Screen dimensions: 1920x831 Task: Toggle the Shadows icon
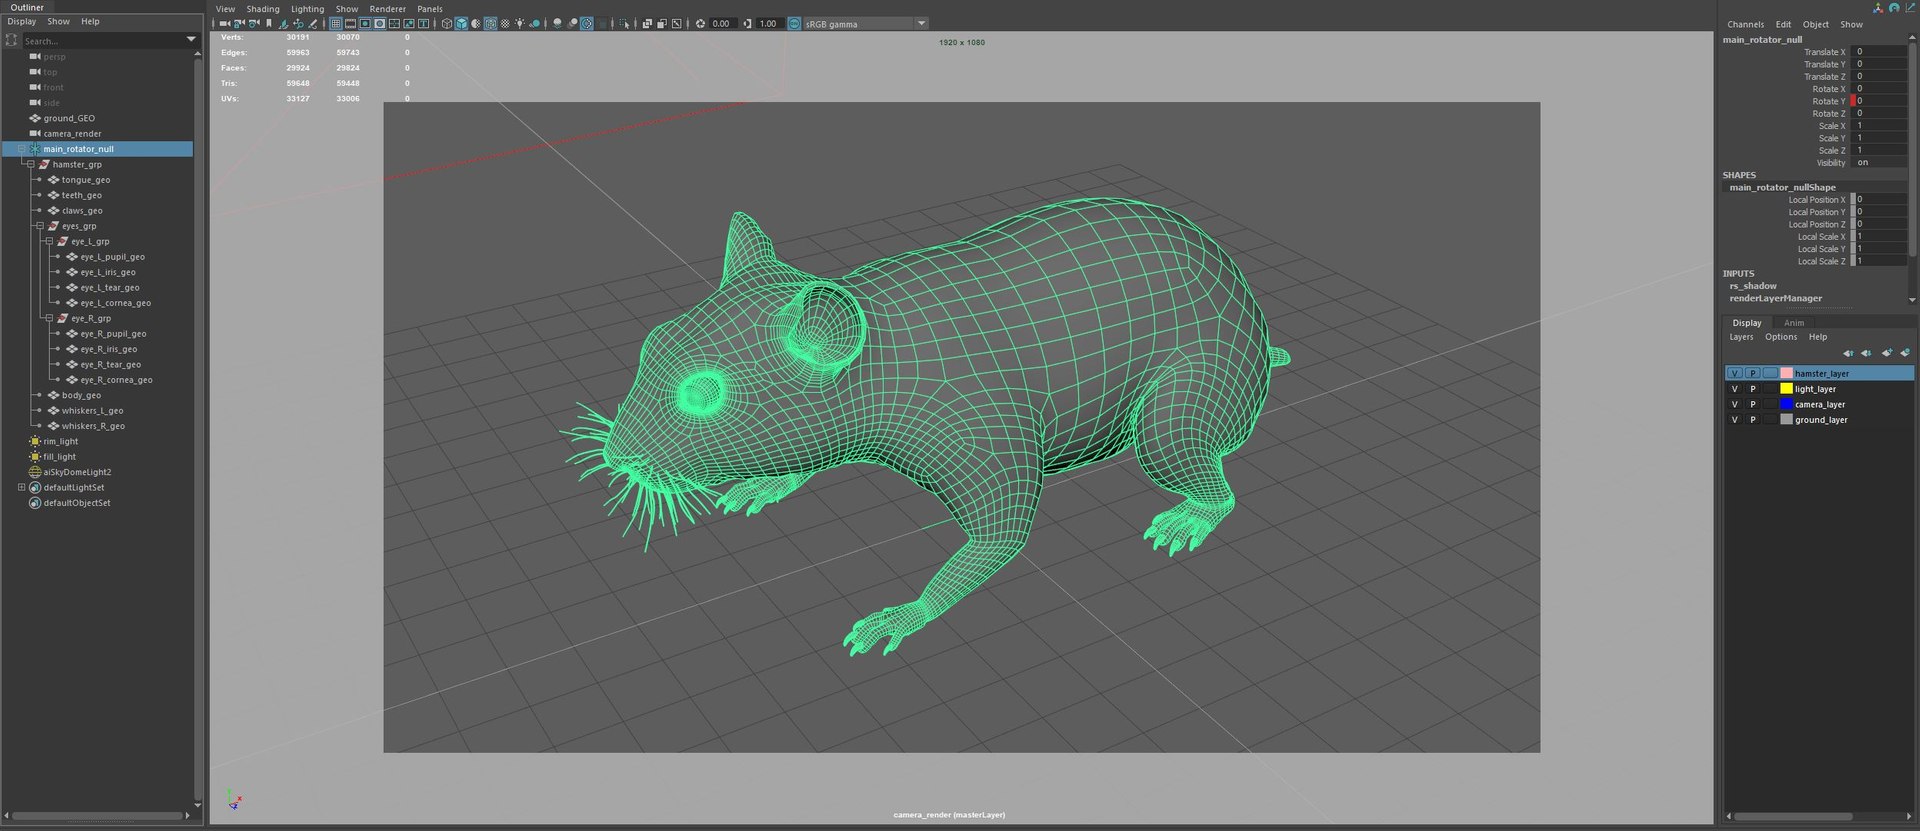[534, 23]
